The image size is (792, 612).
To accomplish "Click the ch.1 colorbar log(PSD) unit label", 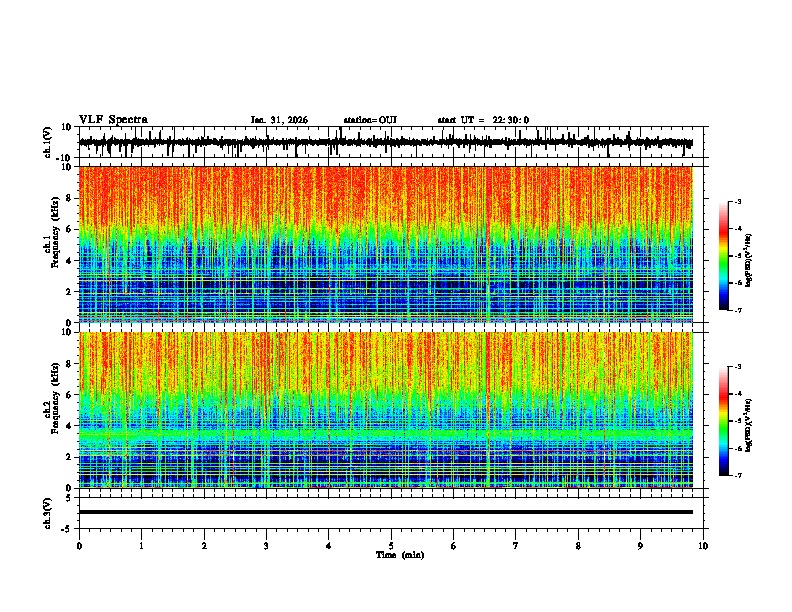I will click(x=748, y=260).
